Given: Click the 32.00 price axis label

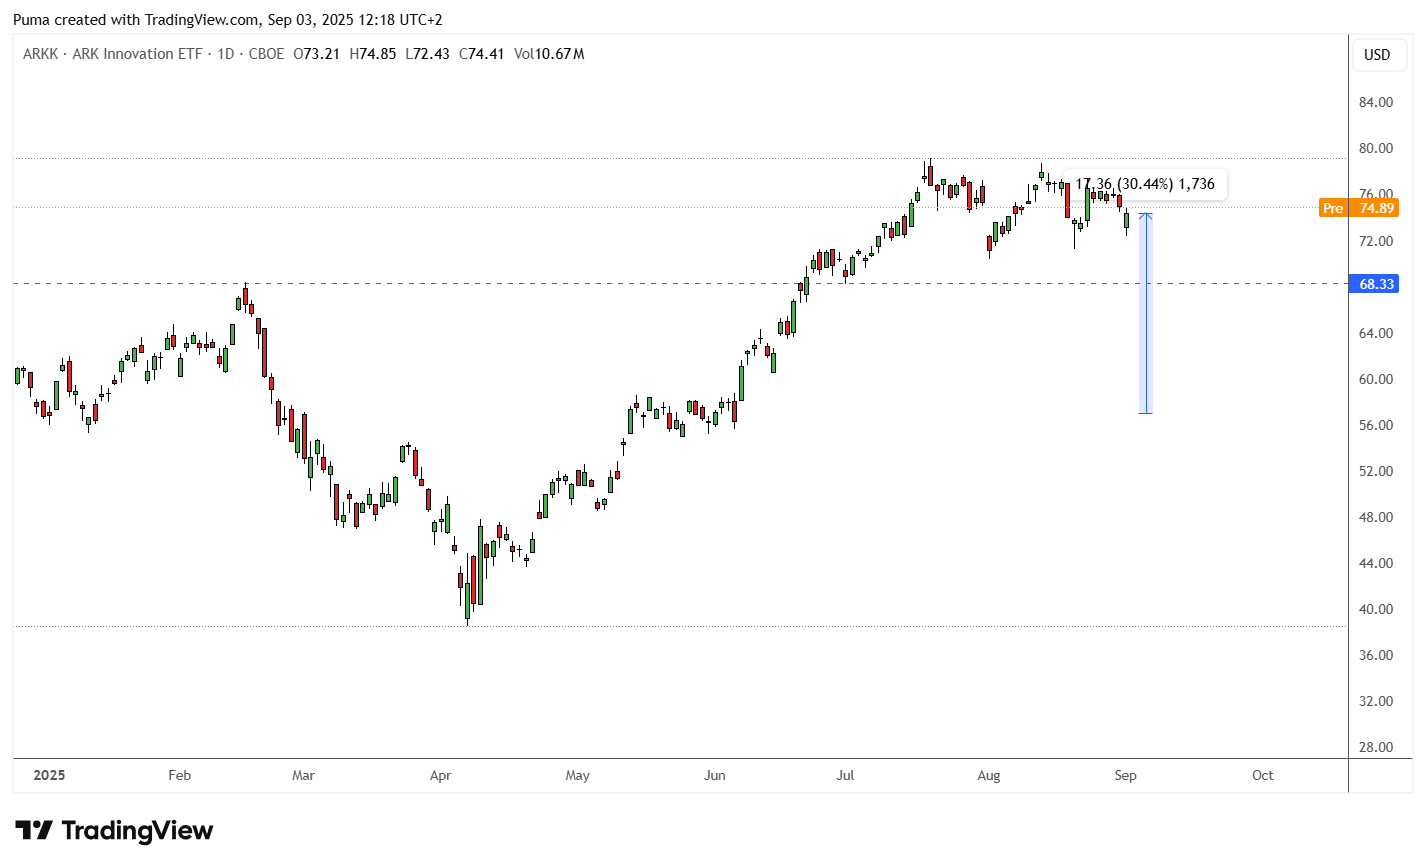Looking at the screenshot, I should pos(1376,701).
